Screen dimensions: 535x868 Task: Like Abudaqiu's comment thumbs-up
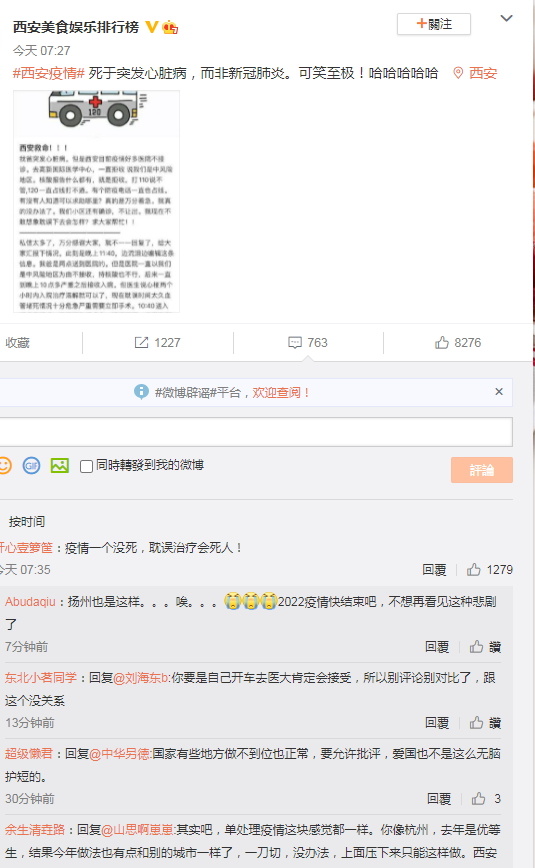tap(476, 647)
